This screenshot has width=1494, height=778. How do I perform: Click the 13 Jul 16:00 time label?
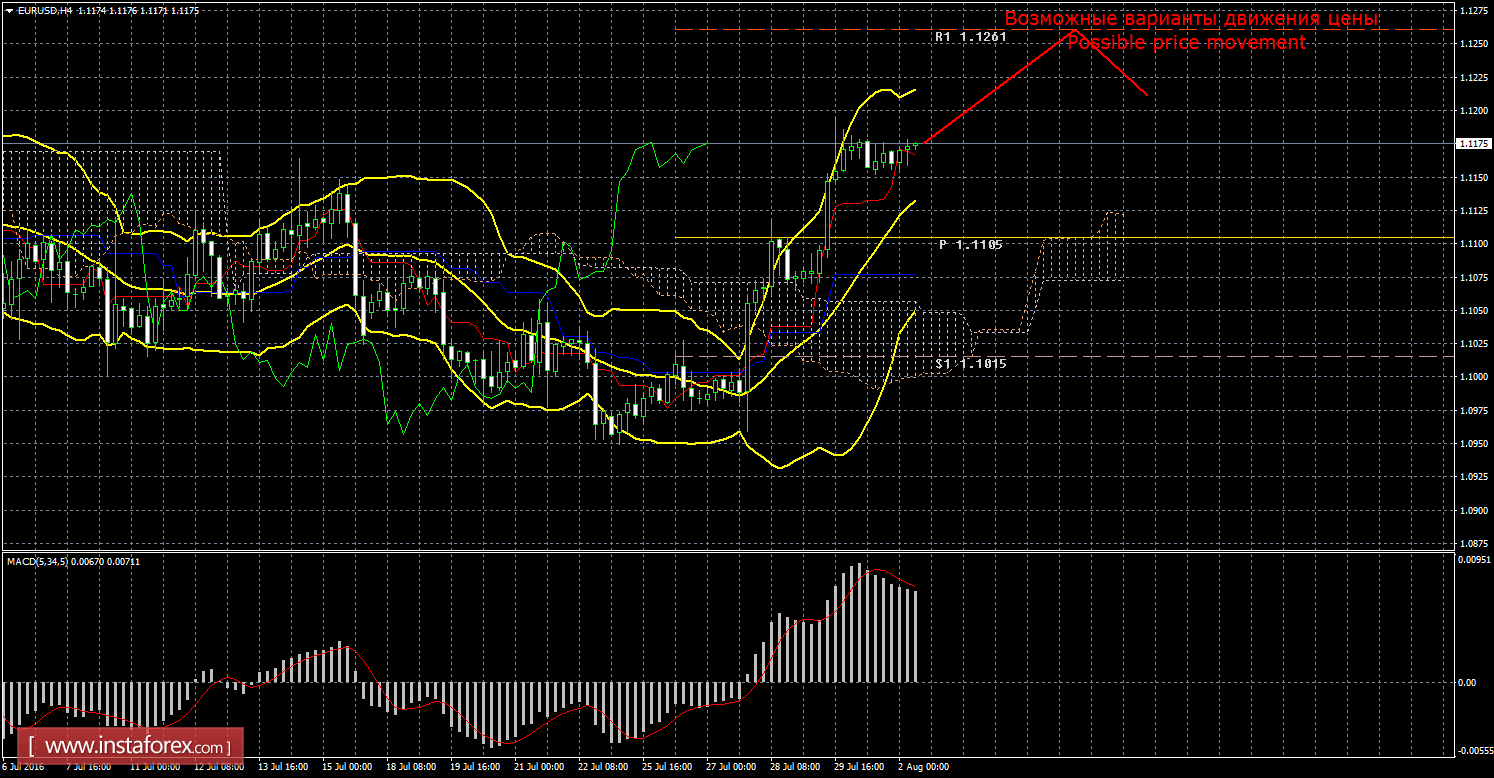click(281, 768)
